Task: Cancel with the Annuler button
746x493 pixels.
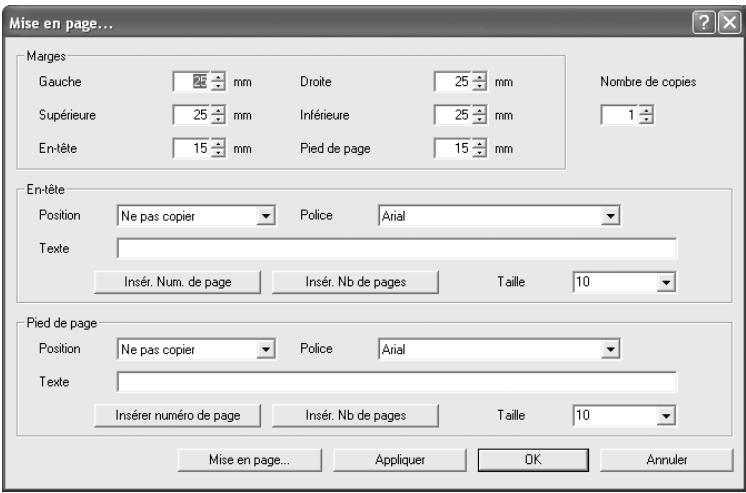Action: point(667,460)
